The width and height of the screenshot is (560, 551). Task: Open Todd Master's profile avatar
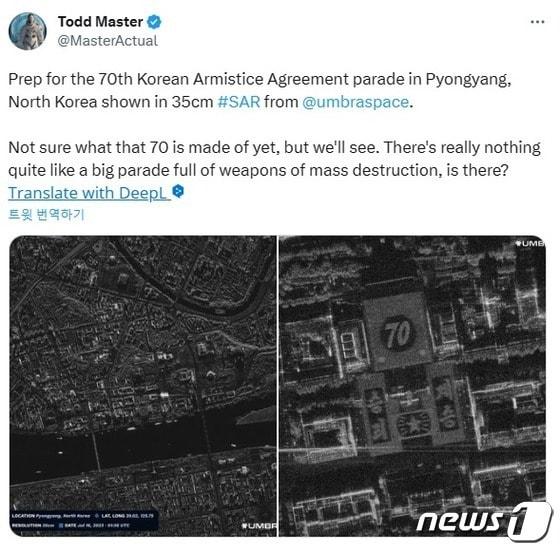point(28,31)
